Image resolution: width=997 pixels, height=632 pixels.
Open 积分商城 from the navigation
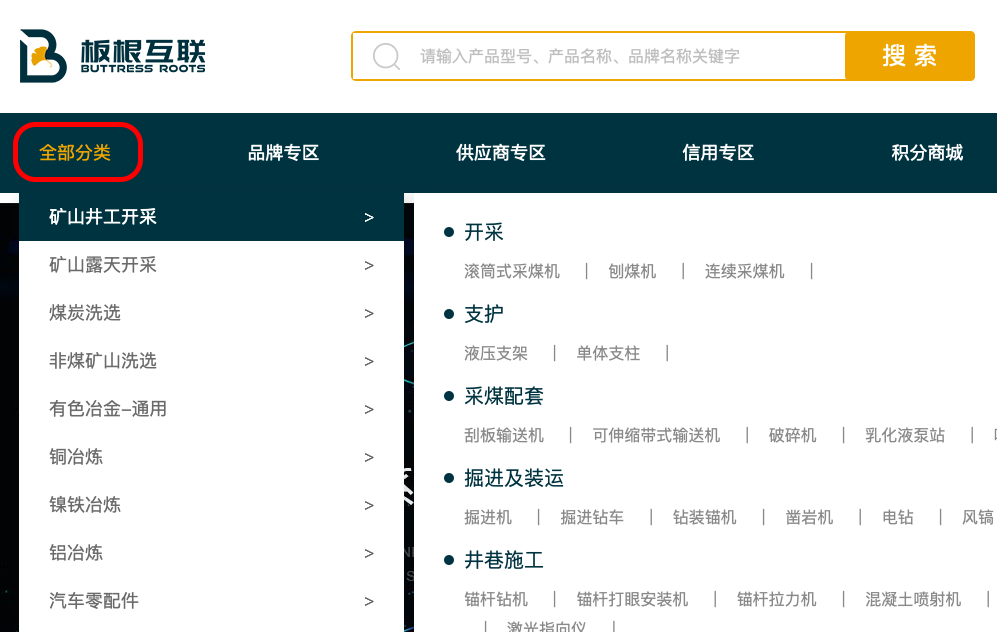(x=926, y=153)
